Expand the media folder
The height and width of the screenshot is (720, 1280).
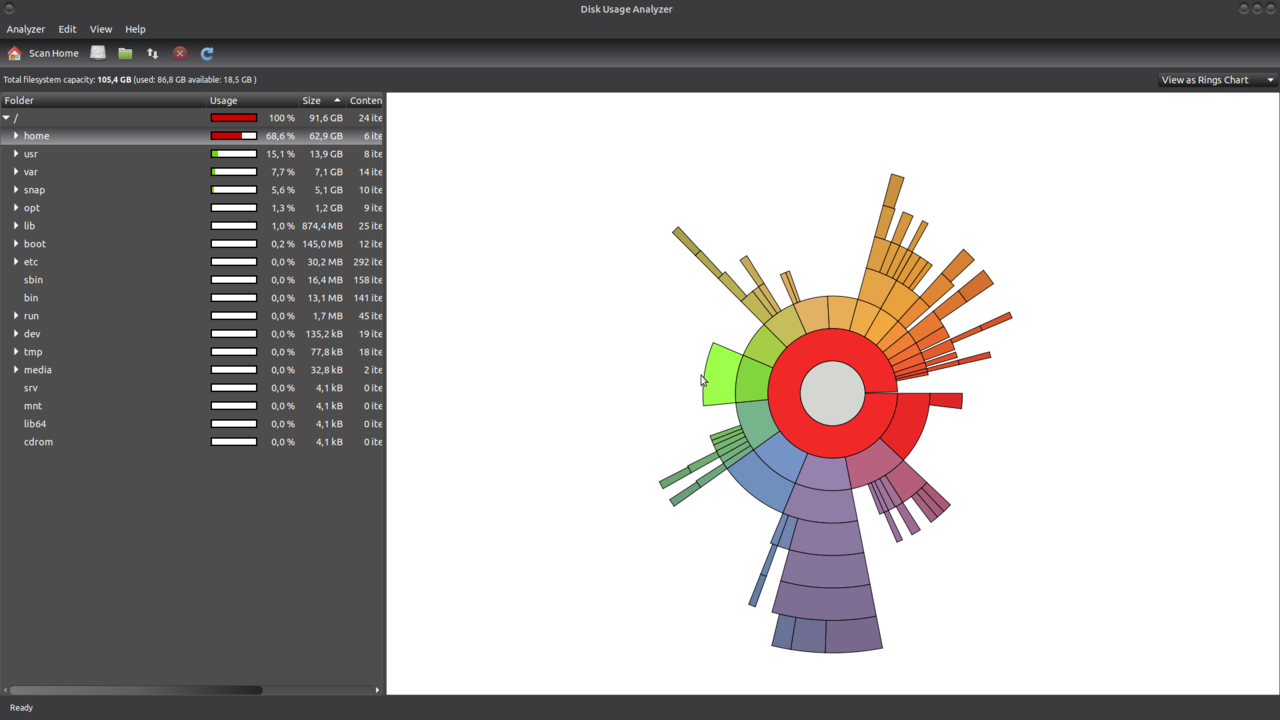[x=16, y=370]
